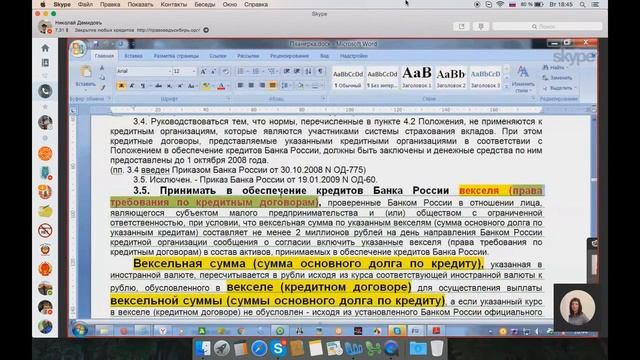Image resolution: width=640 pixels, height=360 pixels.
Task: Switch to the Надстройки ribbon tab
Action: tap(353, 56)
